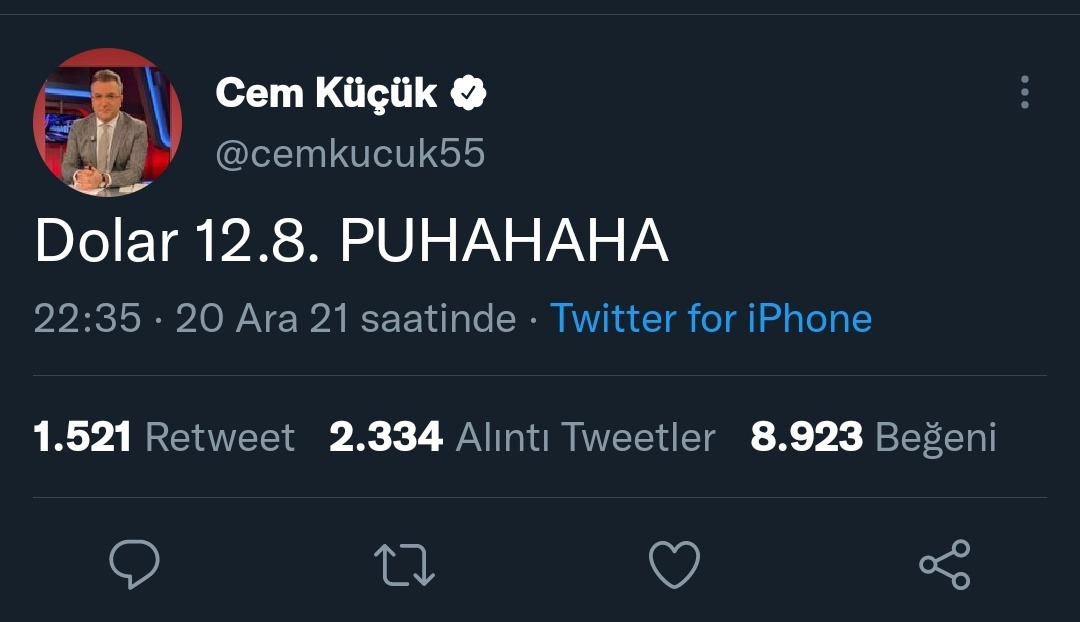Screen dimensions: 1080x622
Task: Click the display name Cem Küçük
Action: coord(326,94)
